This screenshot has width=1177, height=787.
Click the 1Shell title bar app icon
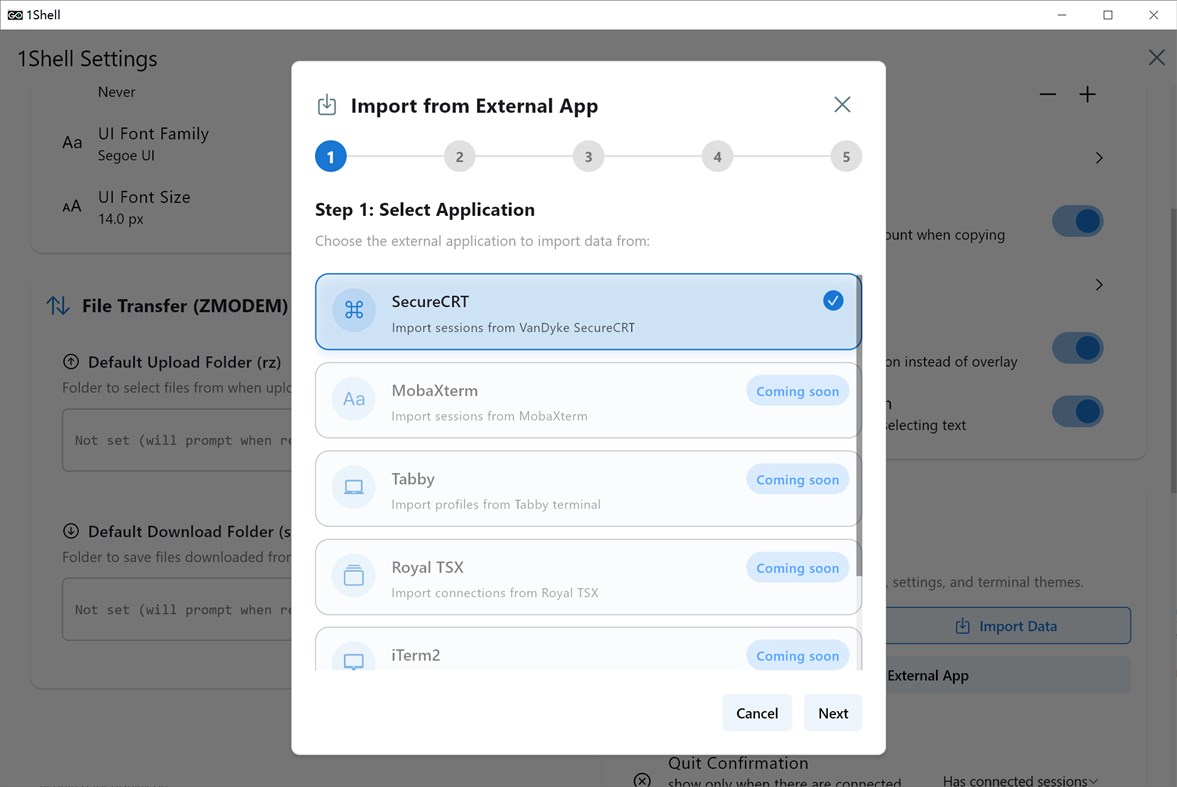tap(14, 15)
